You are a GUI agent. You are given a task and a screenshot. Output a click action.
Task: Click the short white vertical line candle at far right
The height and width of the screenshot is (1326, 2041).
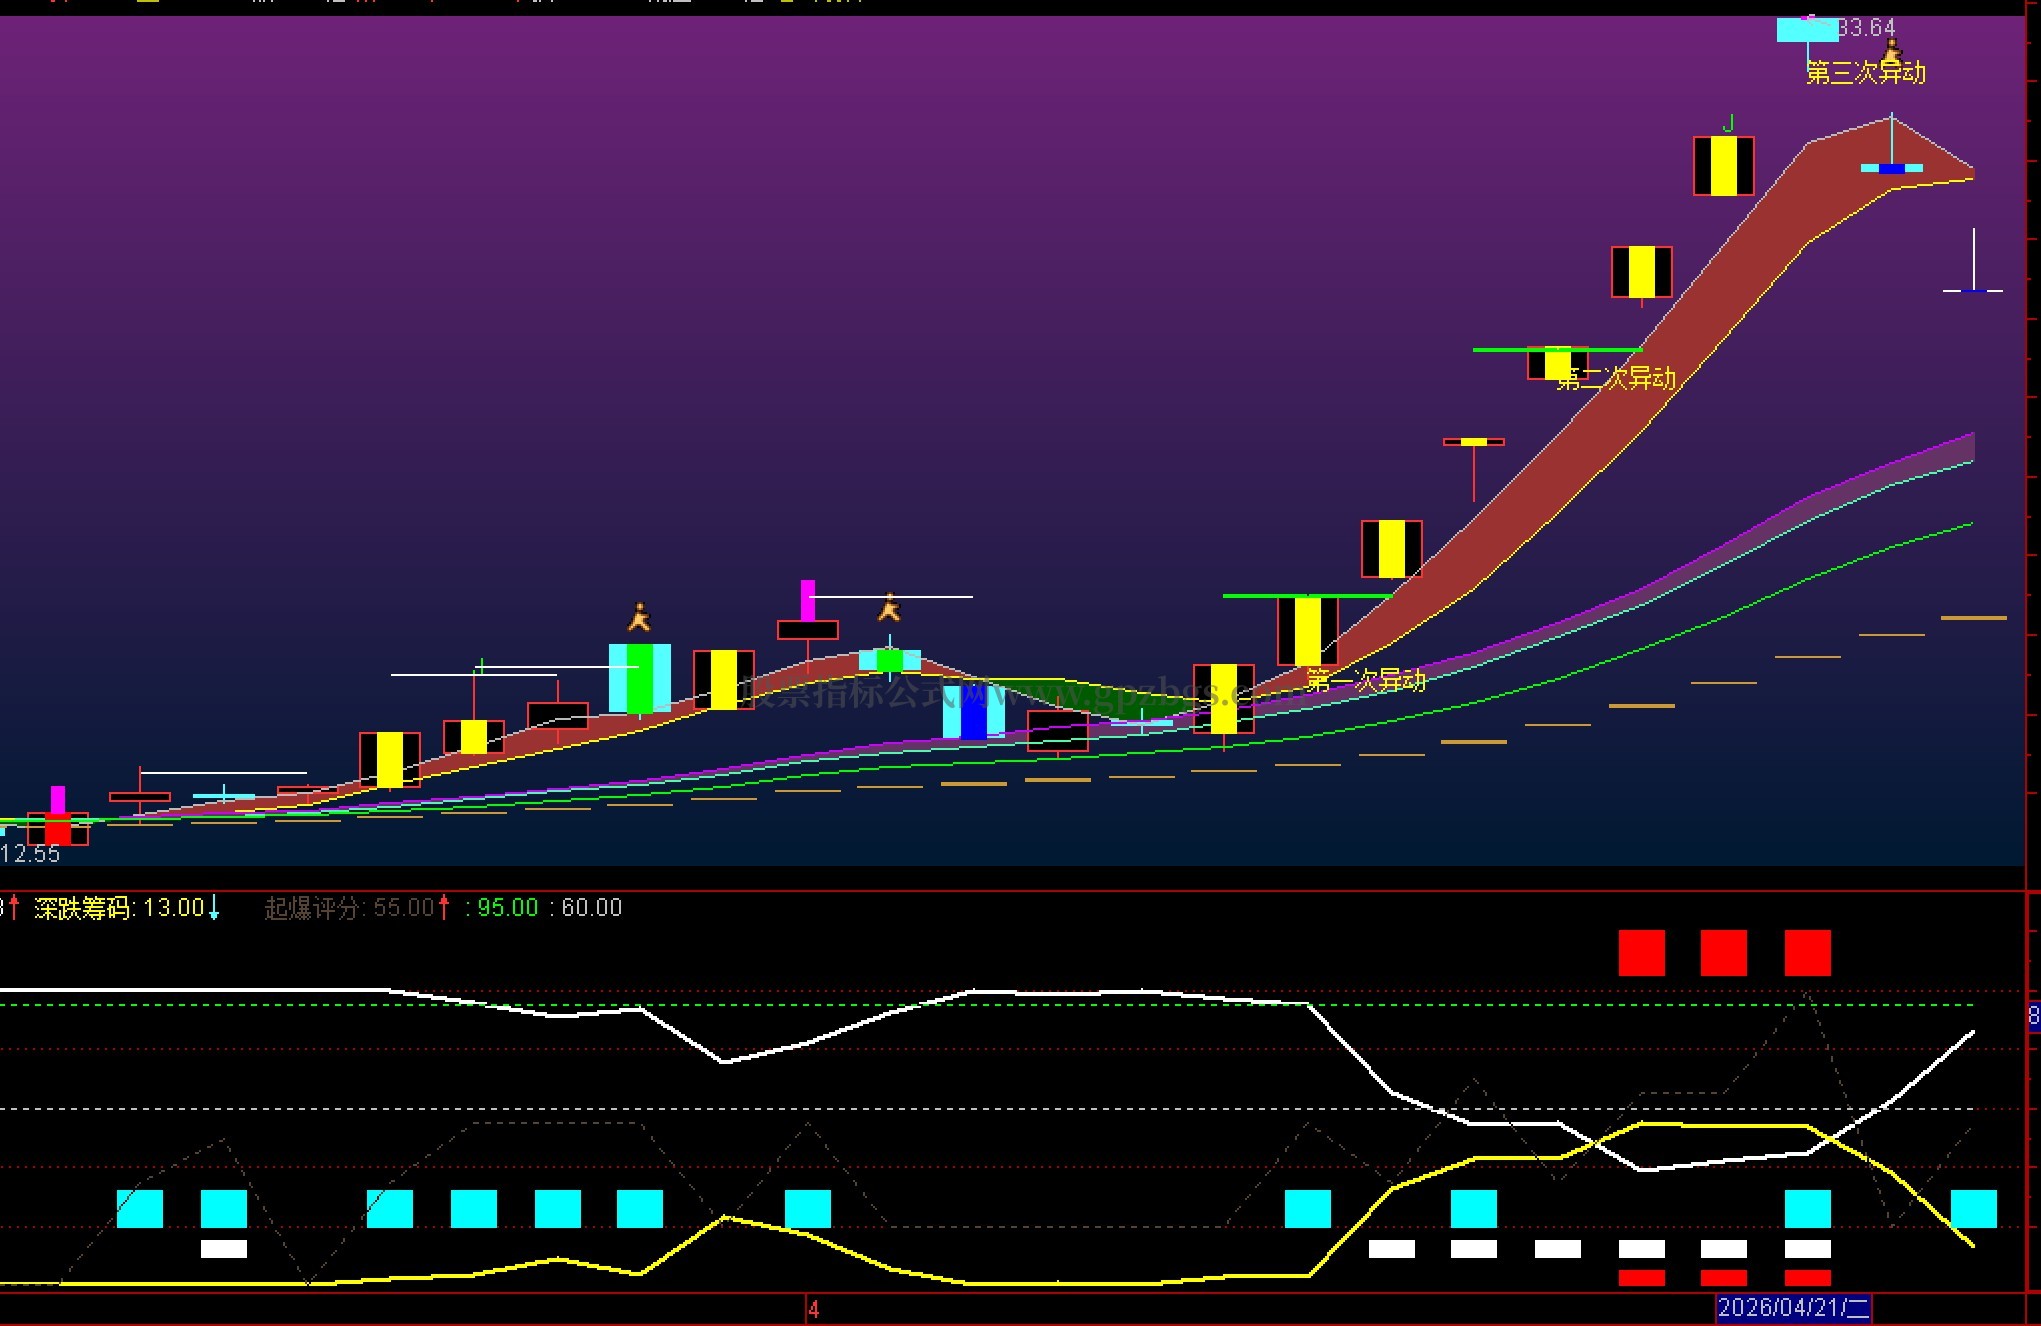point(1973,260)
